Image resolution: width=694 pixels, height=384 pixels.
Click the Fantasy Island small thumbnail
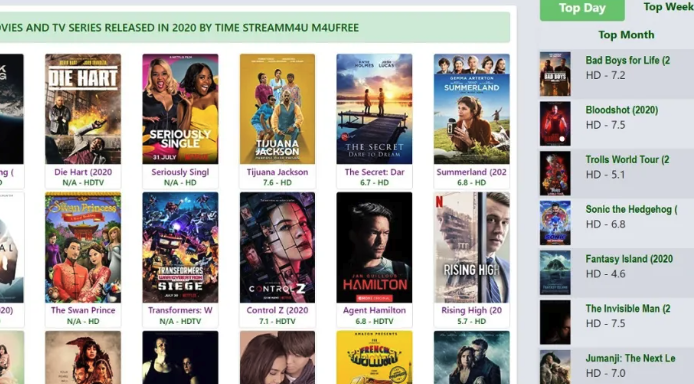[555, 273]
